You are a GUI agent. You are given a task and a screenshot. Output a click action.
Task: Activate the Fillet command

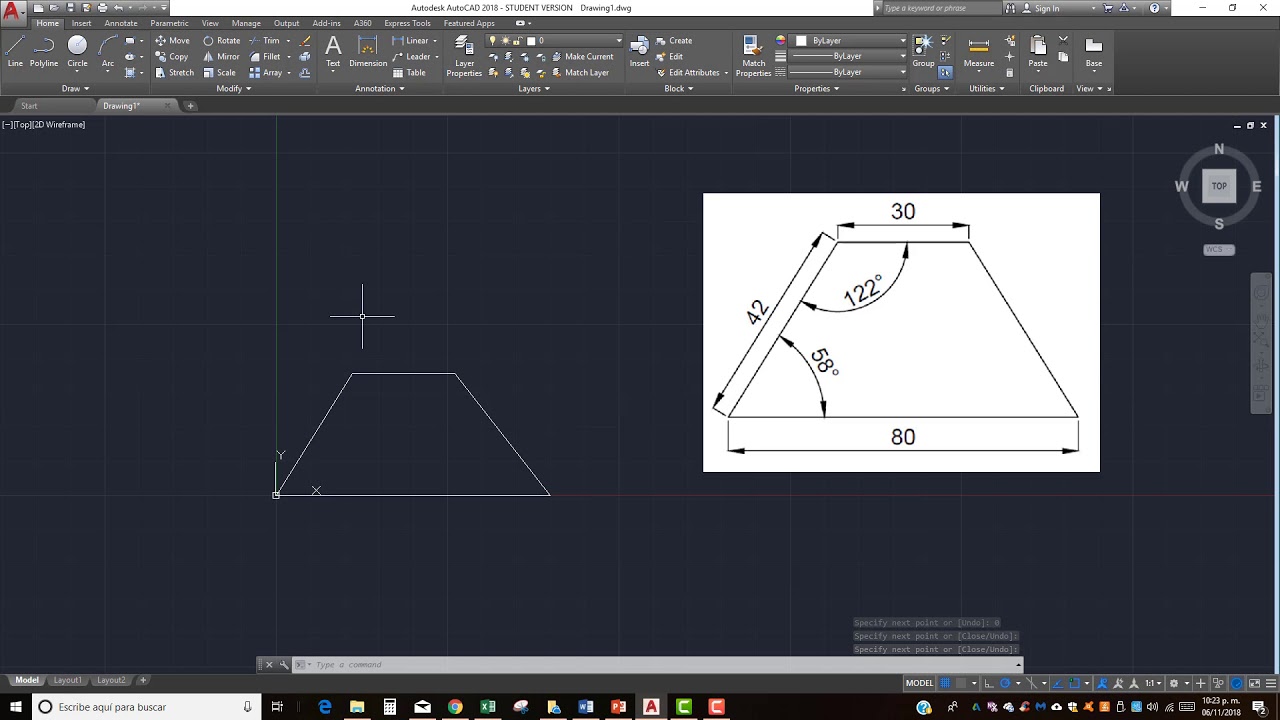click(265, 57)
